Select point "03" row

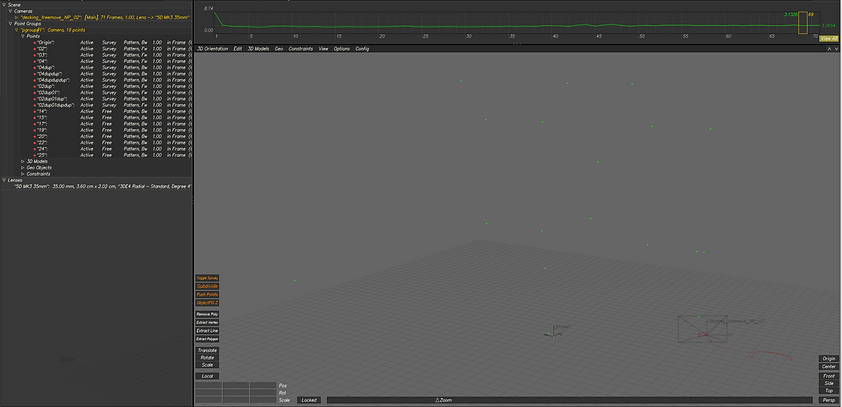pyautogui.click(x=112, y=55)
